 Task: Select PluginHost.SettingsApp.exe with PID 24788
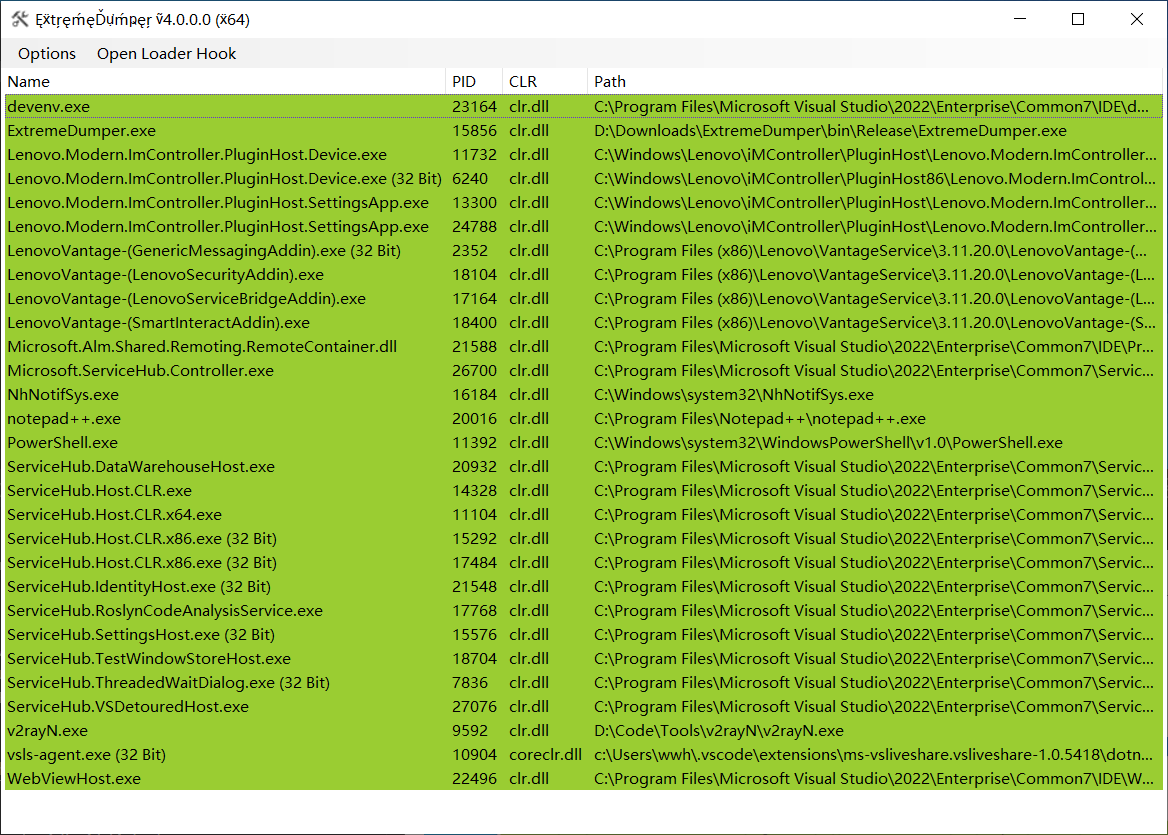(x=583, y=226)
